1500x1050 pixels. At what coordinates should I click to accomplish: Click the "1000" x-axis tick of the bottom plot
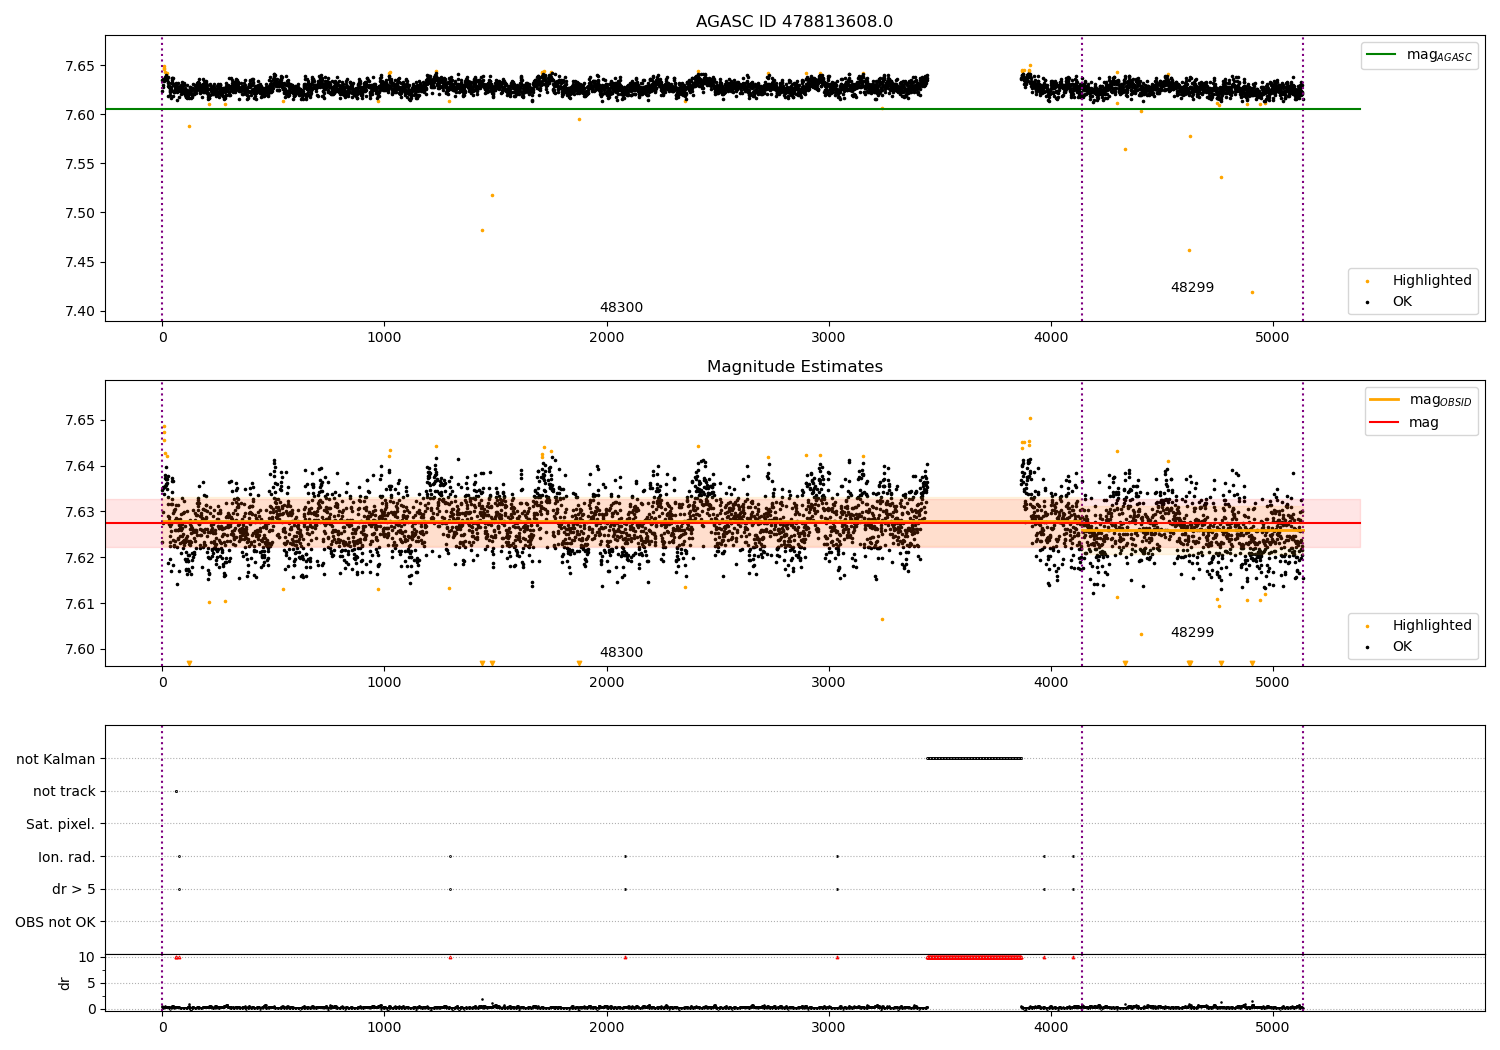click(384, 1027)
